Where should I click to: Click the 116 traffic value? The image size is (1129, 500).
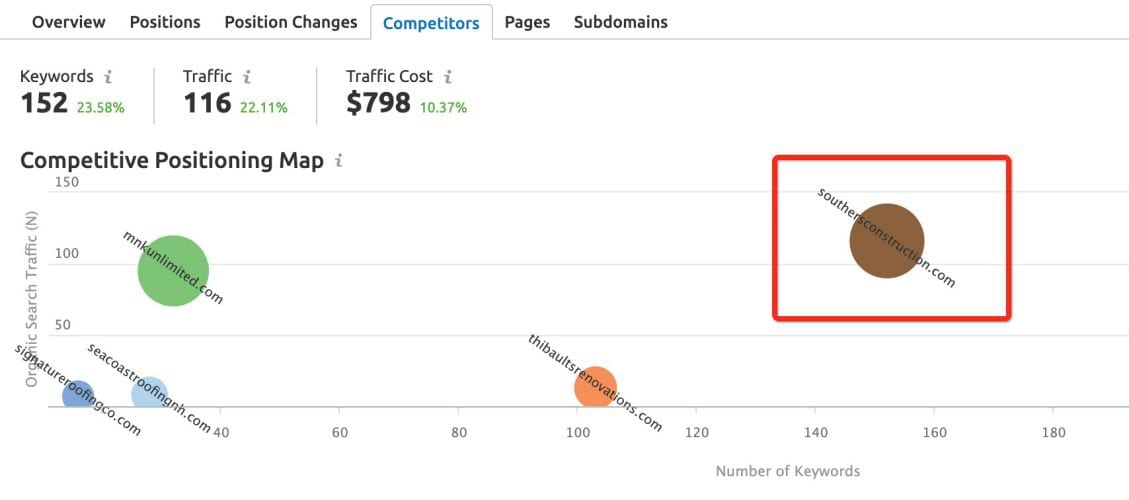(207, 104)
